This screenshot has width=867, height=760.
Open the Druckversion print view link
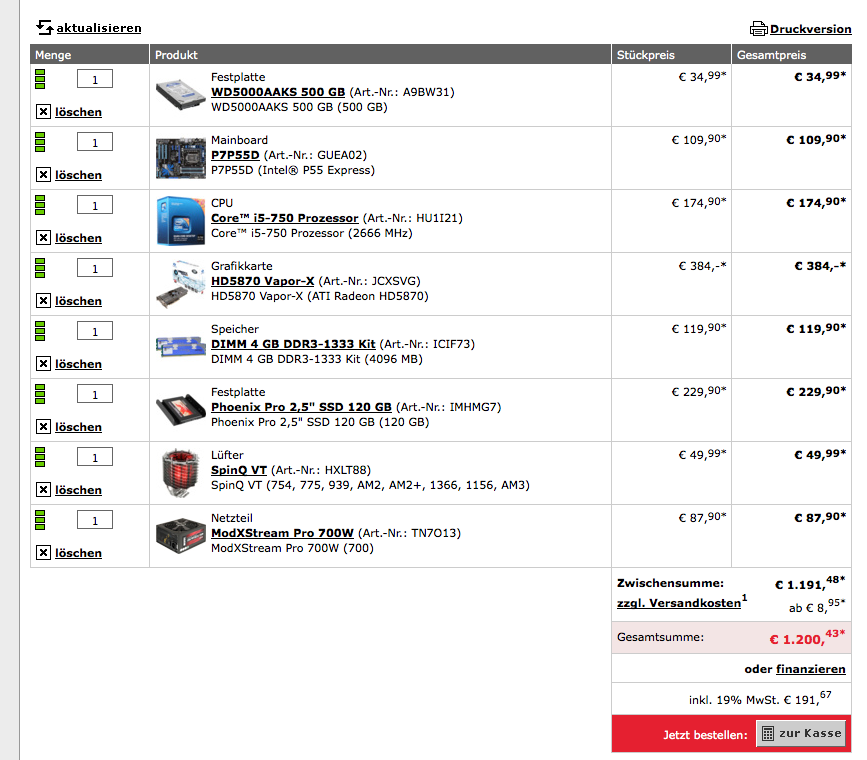click(x=811, y=29)
